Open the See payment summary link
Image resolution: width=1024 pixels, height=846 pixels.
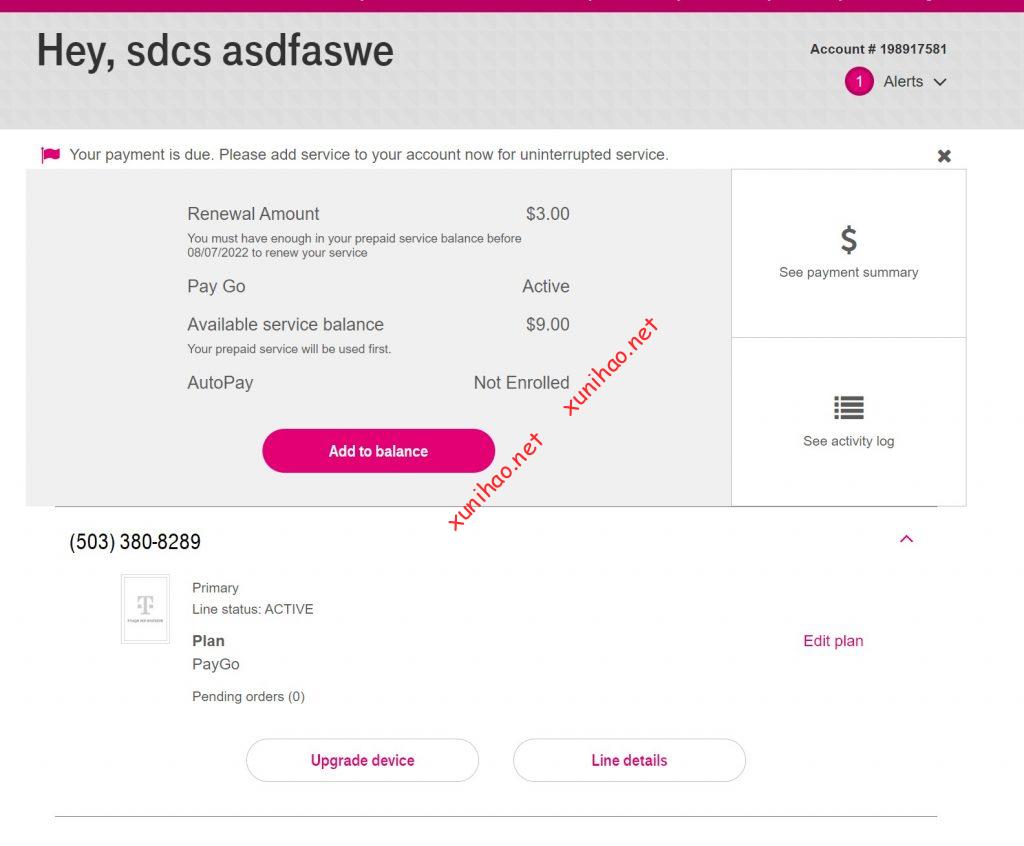[x=848, y=272]
